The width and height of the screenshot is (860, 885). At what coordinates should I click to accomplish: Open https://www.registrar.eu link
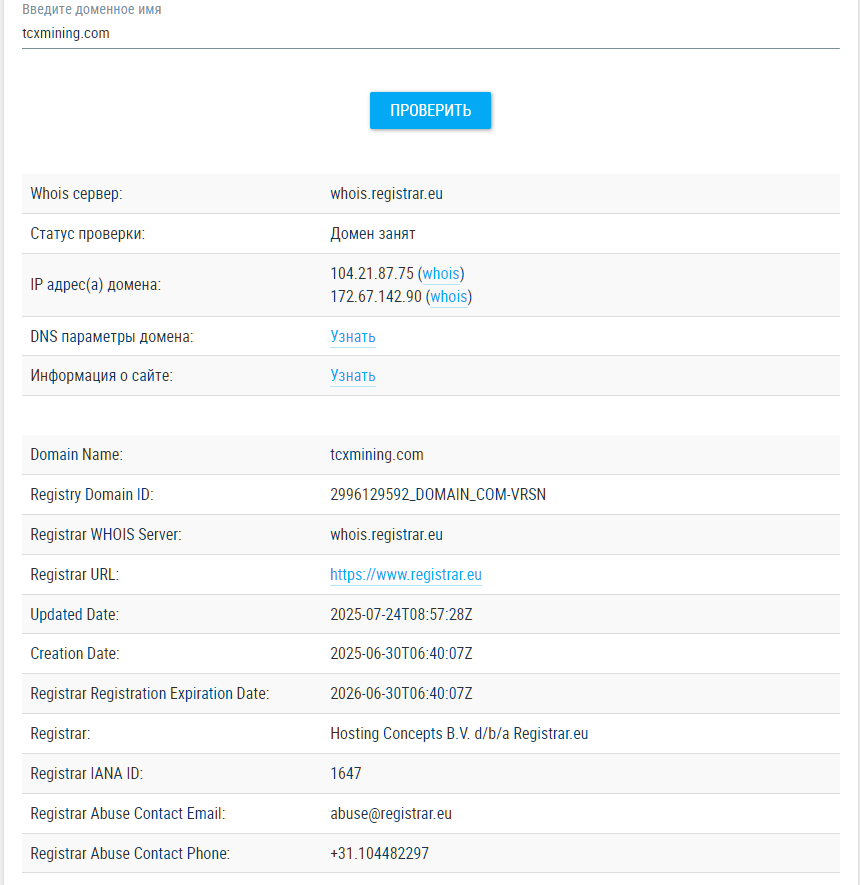tap(406, 575)
